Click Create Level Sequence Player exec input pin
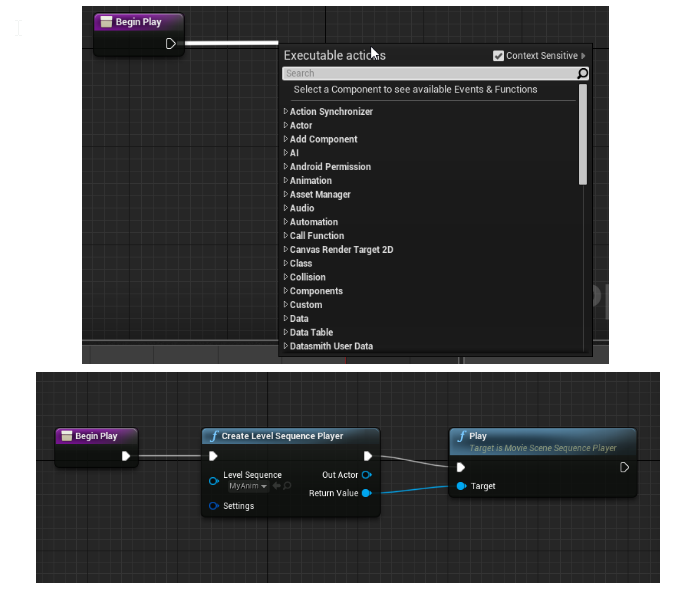This screenshot has height=598, width=686. coord(213,457)
